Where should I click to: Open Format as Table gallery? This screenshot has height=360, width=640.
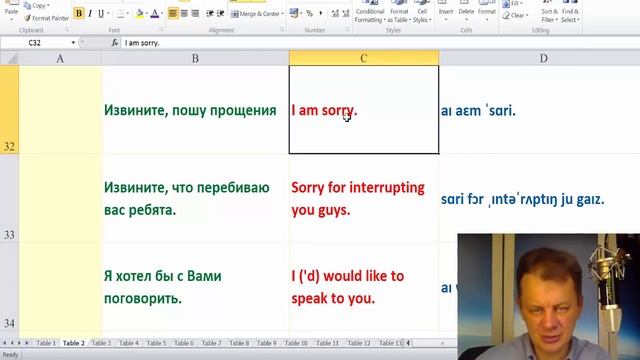click(x=399, y=12)
